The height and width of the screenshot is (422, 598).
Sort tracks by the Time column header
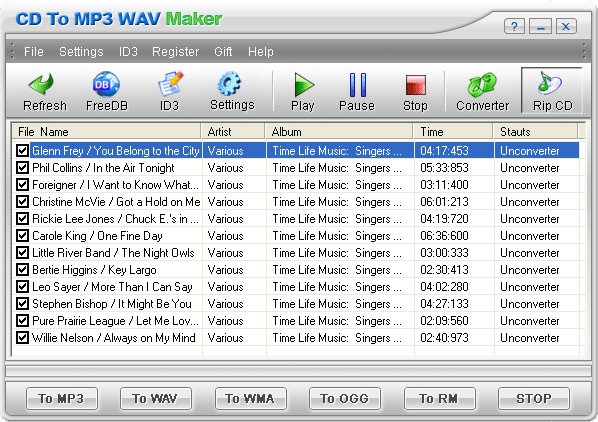453,132
